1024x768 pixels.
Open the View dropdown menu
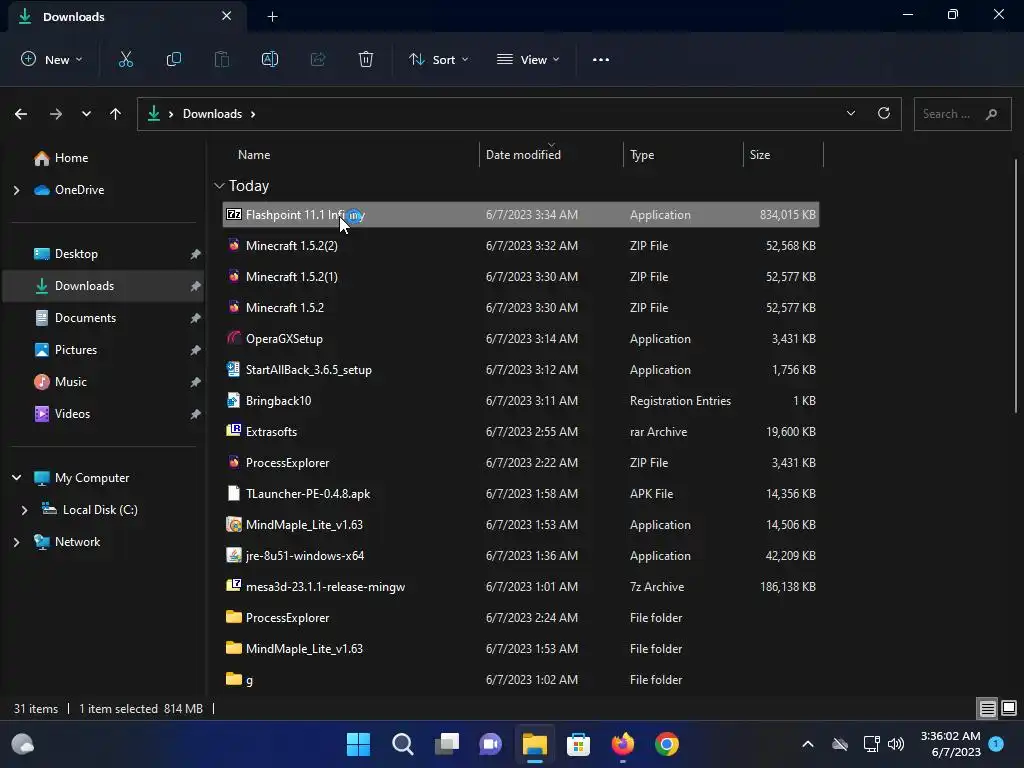[x=528, y=59]
